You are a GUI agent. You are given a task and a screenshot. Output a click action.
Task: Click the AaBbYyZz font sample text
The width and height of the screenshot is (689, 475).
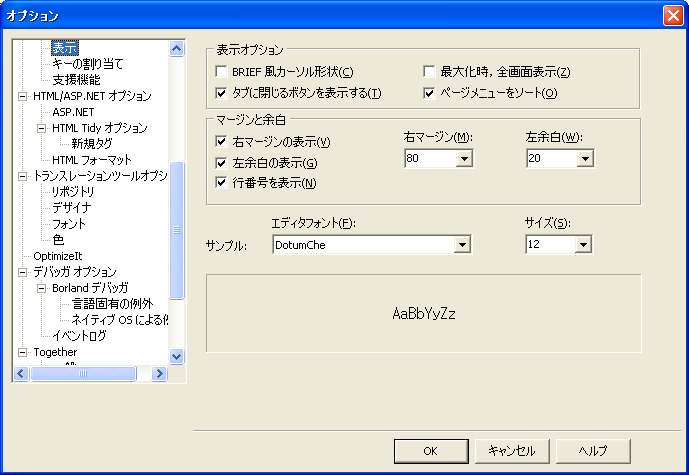pos(424,314)
